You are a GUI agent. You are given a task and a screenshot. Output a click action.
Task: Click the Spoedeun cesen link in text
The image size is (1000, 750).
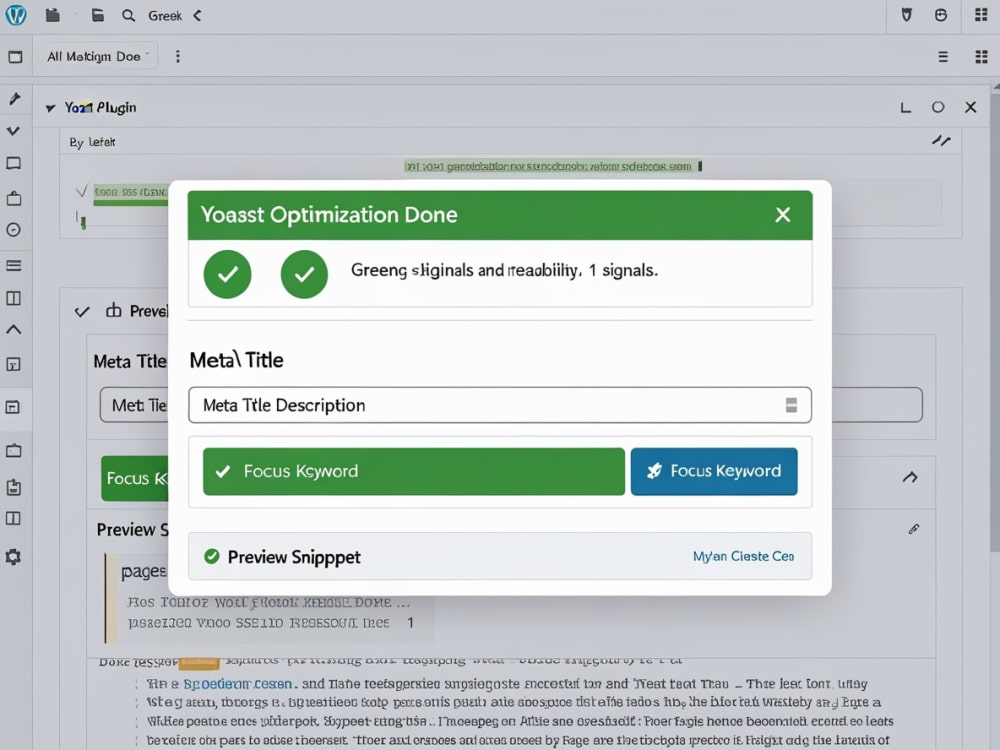pyautogui.click(x=237, y=684)
